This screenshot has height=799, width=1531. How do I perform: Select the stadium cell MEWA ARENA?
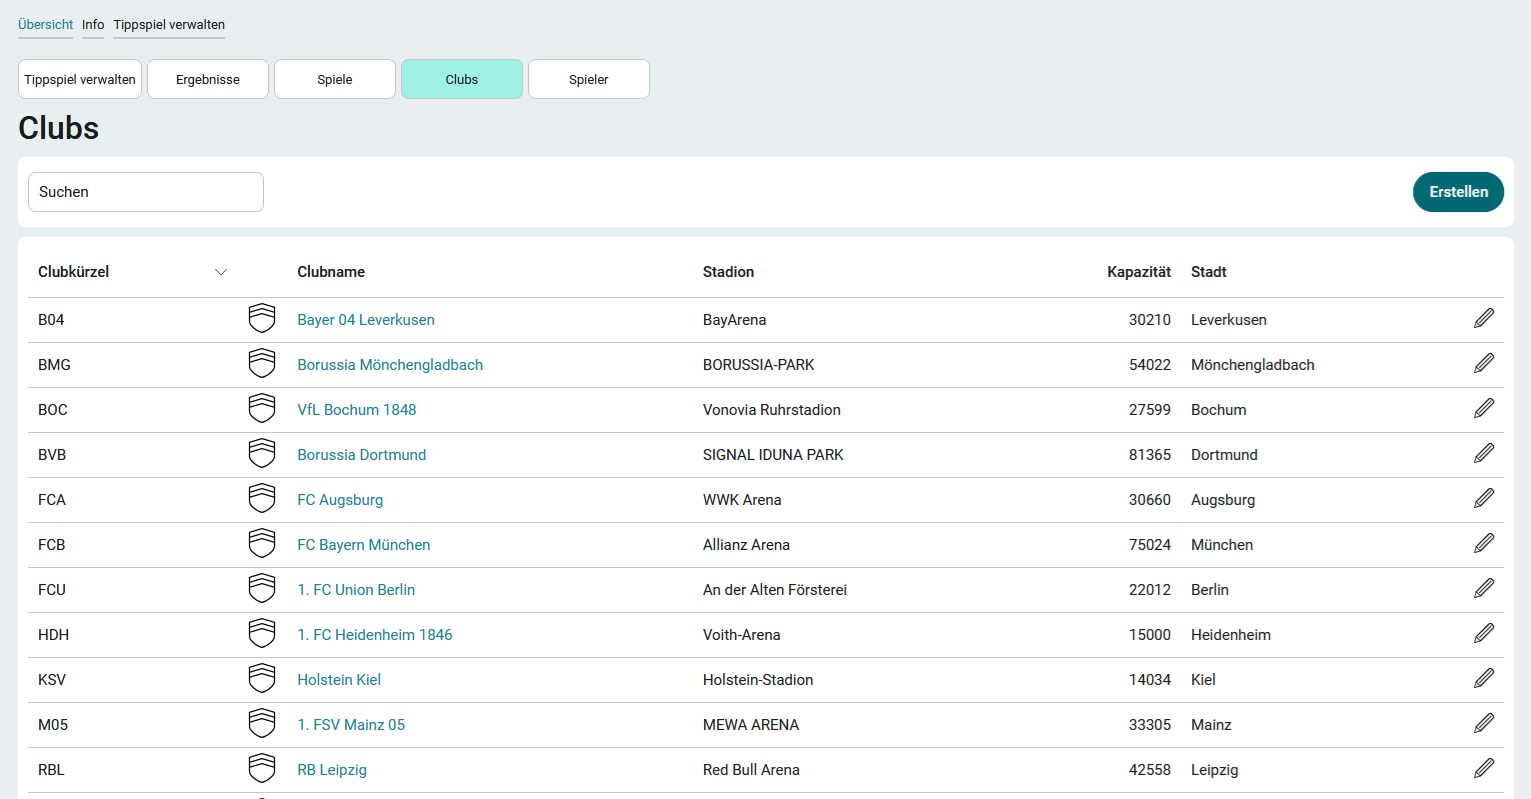(x=751, y=725)
